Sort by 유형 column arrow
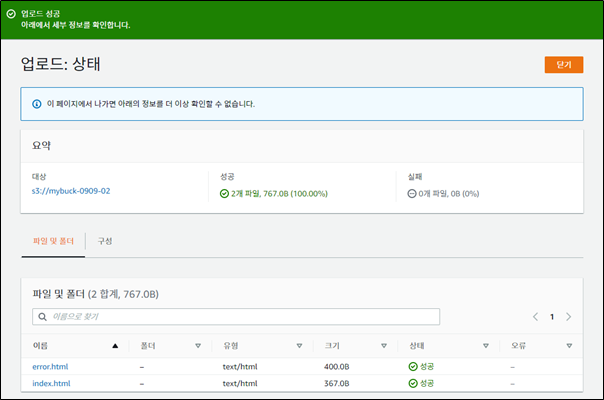The width and height of the screenshot is (604, 400). click(299, 346)
